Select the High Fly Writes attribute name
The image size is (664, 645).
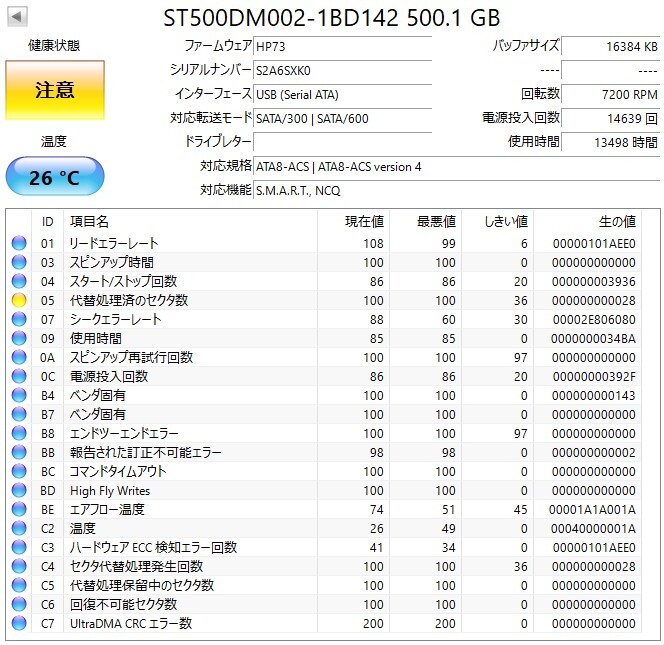pos(110,490)
